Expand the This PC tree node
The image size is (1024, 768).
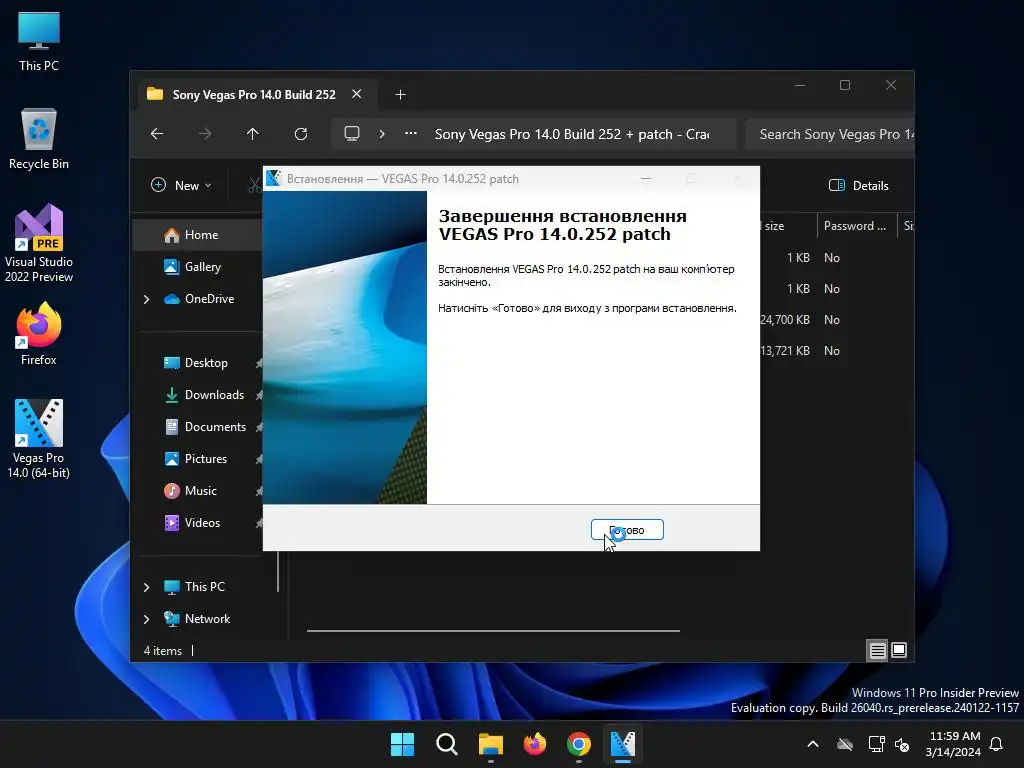[x=146, y=587]
